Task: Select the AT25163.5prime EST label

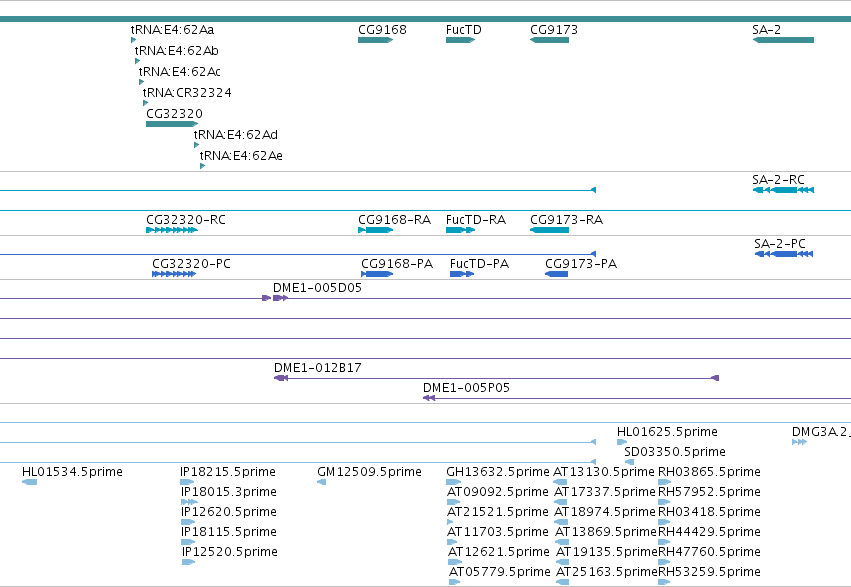Action: click(x=607, y=572)
